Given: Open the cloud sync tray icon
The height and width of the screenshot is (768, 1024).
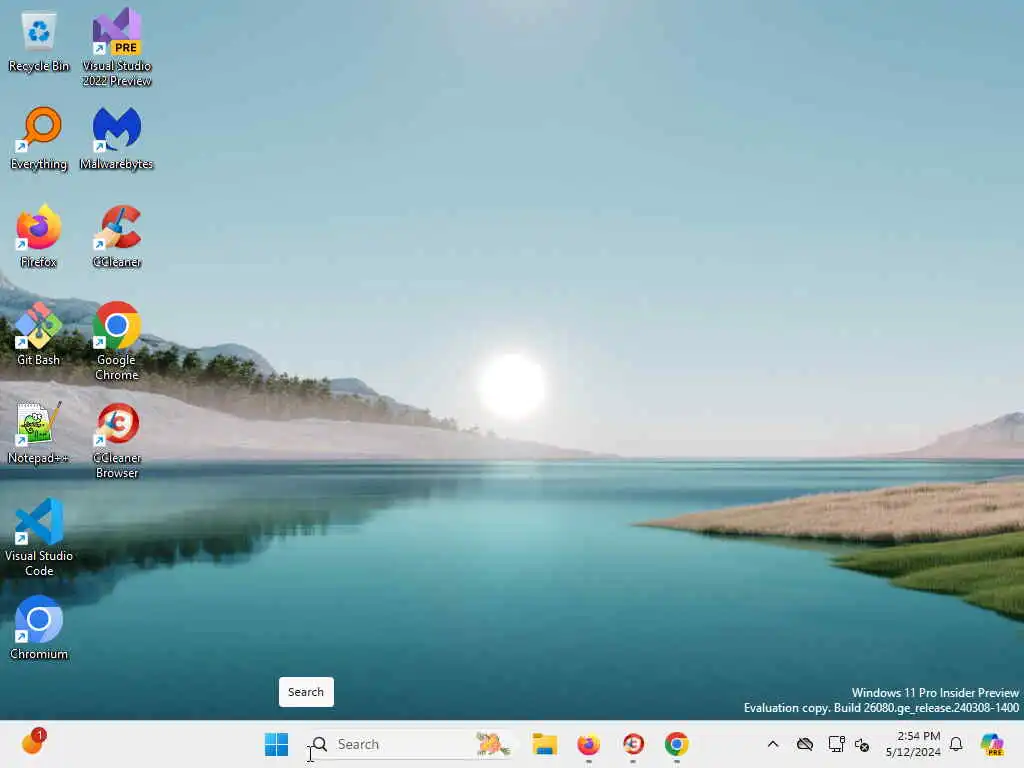Looking at the screenshot, I should tap(805, 744).
